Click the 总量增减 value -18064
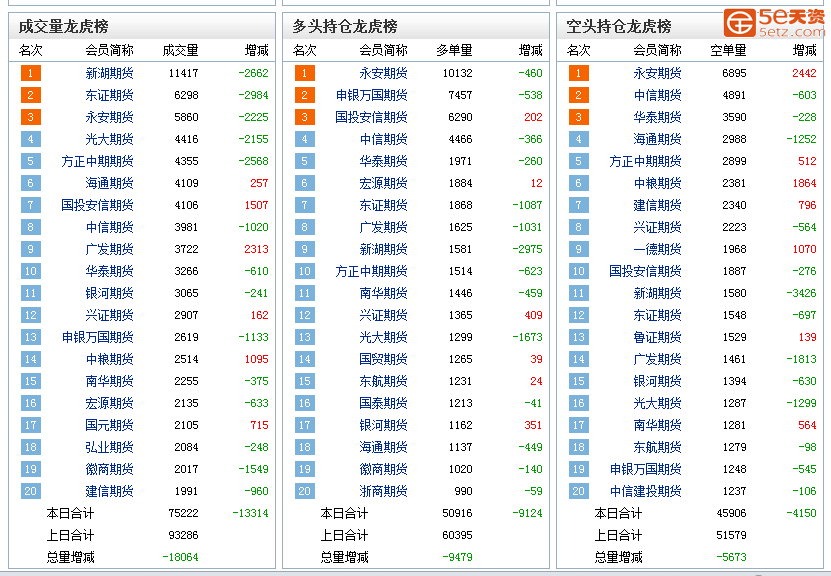This screenshot has height=576, width=831. pyautogui.click(x=180, y=557)
